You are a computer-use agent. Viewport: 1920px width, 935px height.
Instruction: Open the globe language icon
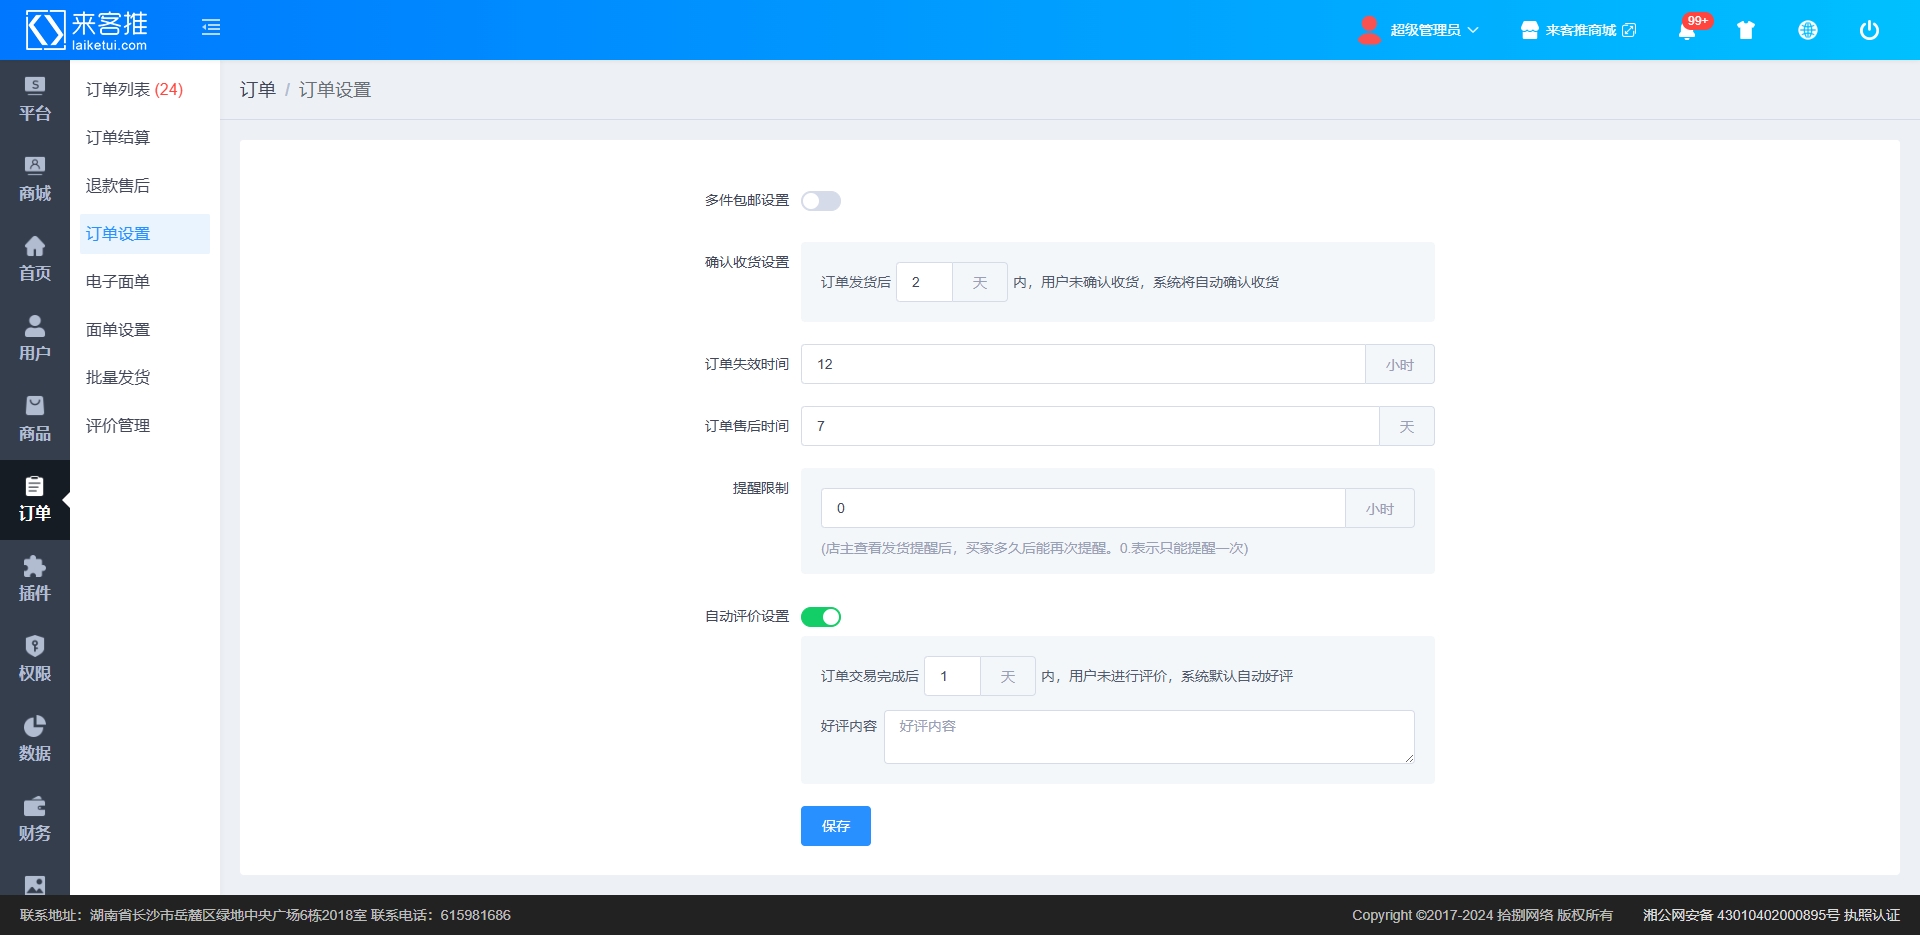pos(1807,30)
